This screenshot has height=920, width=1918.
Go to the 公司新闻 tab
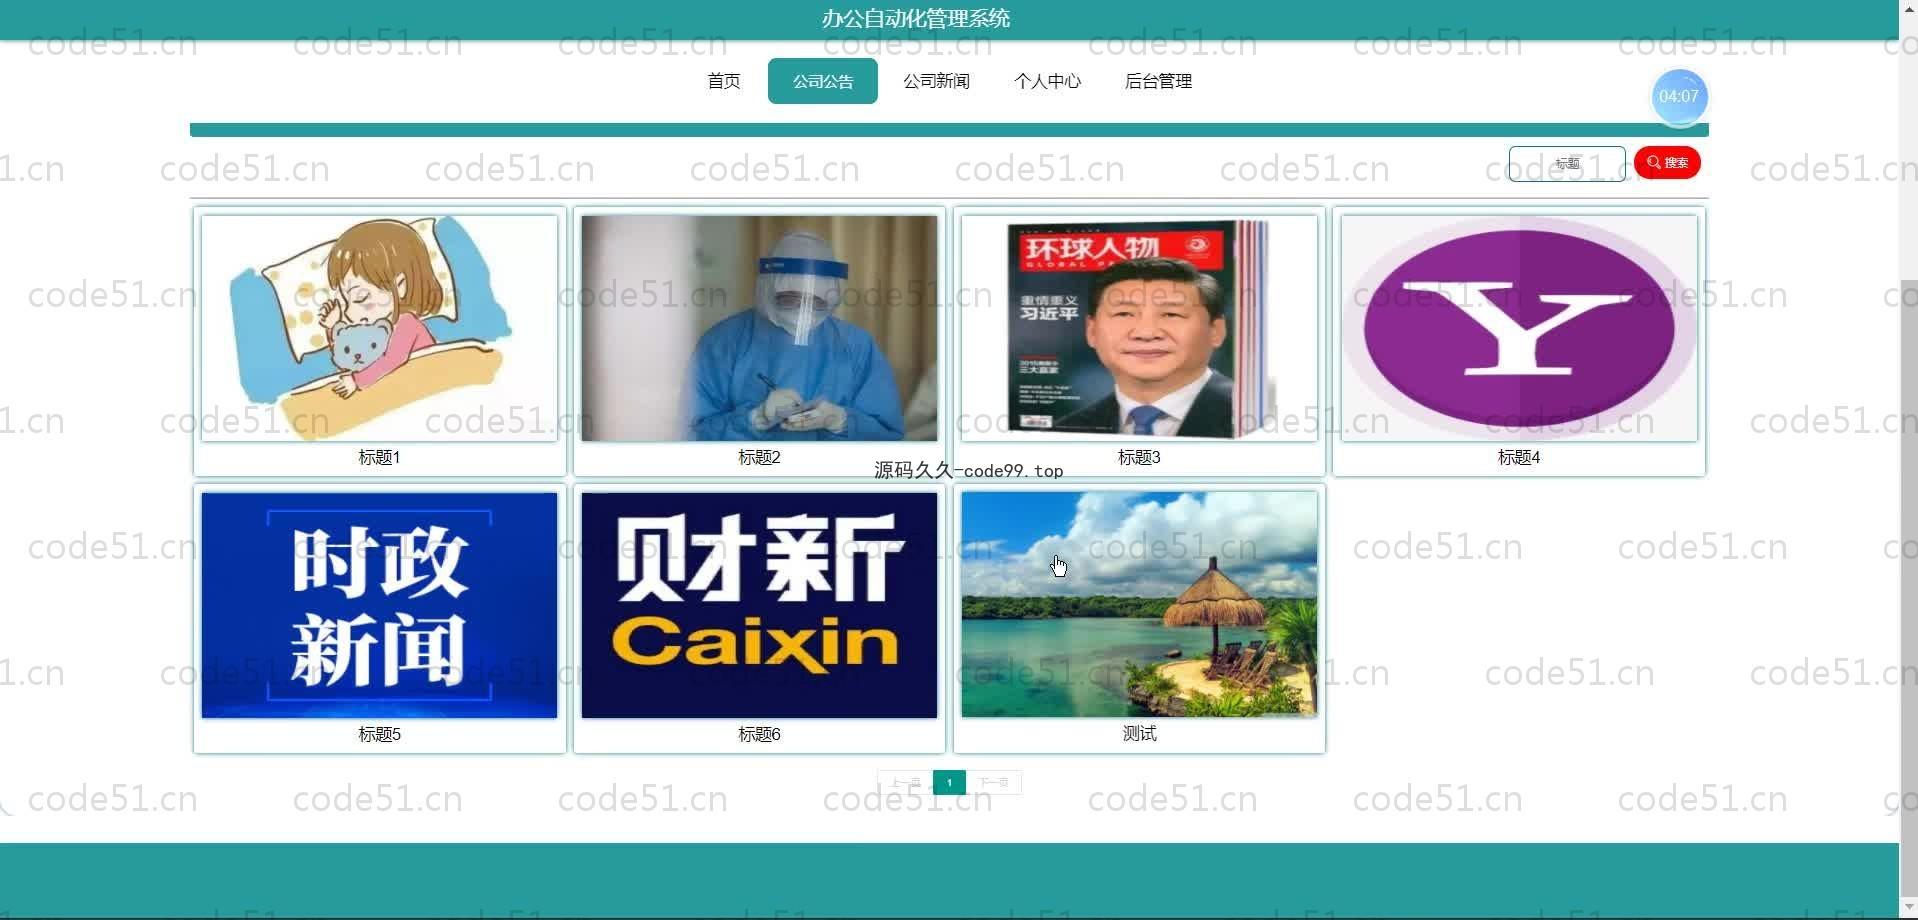click(x=936, y=81)
